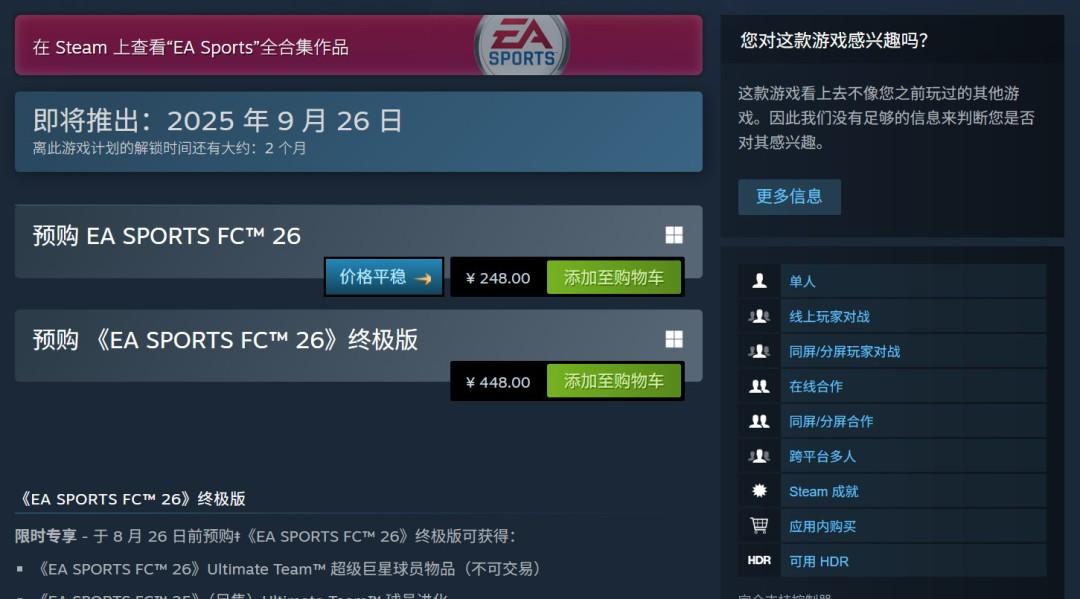
Task: Click the Windows icon beside the FC 26 pre-purchase
Action: pyautogui.click(x=674, y=235)
